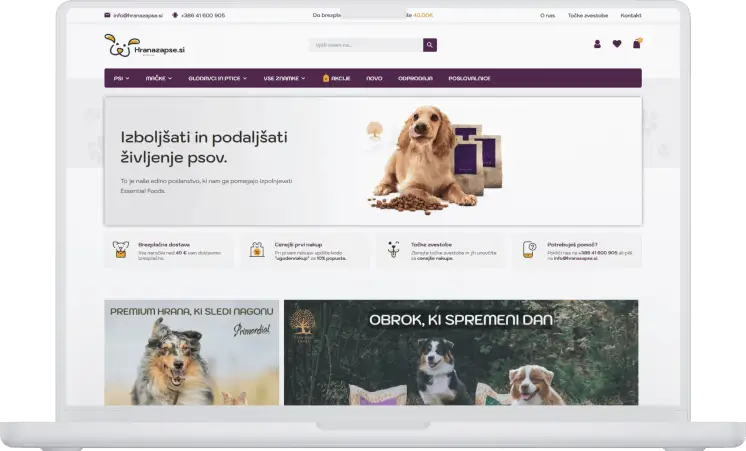Open the user account icon
This screenshot has height=451, width=746.
tap(597, 44)
